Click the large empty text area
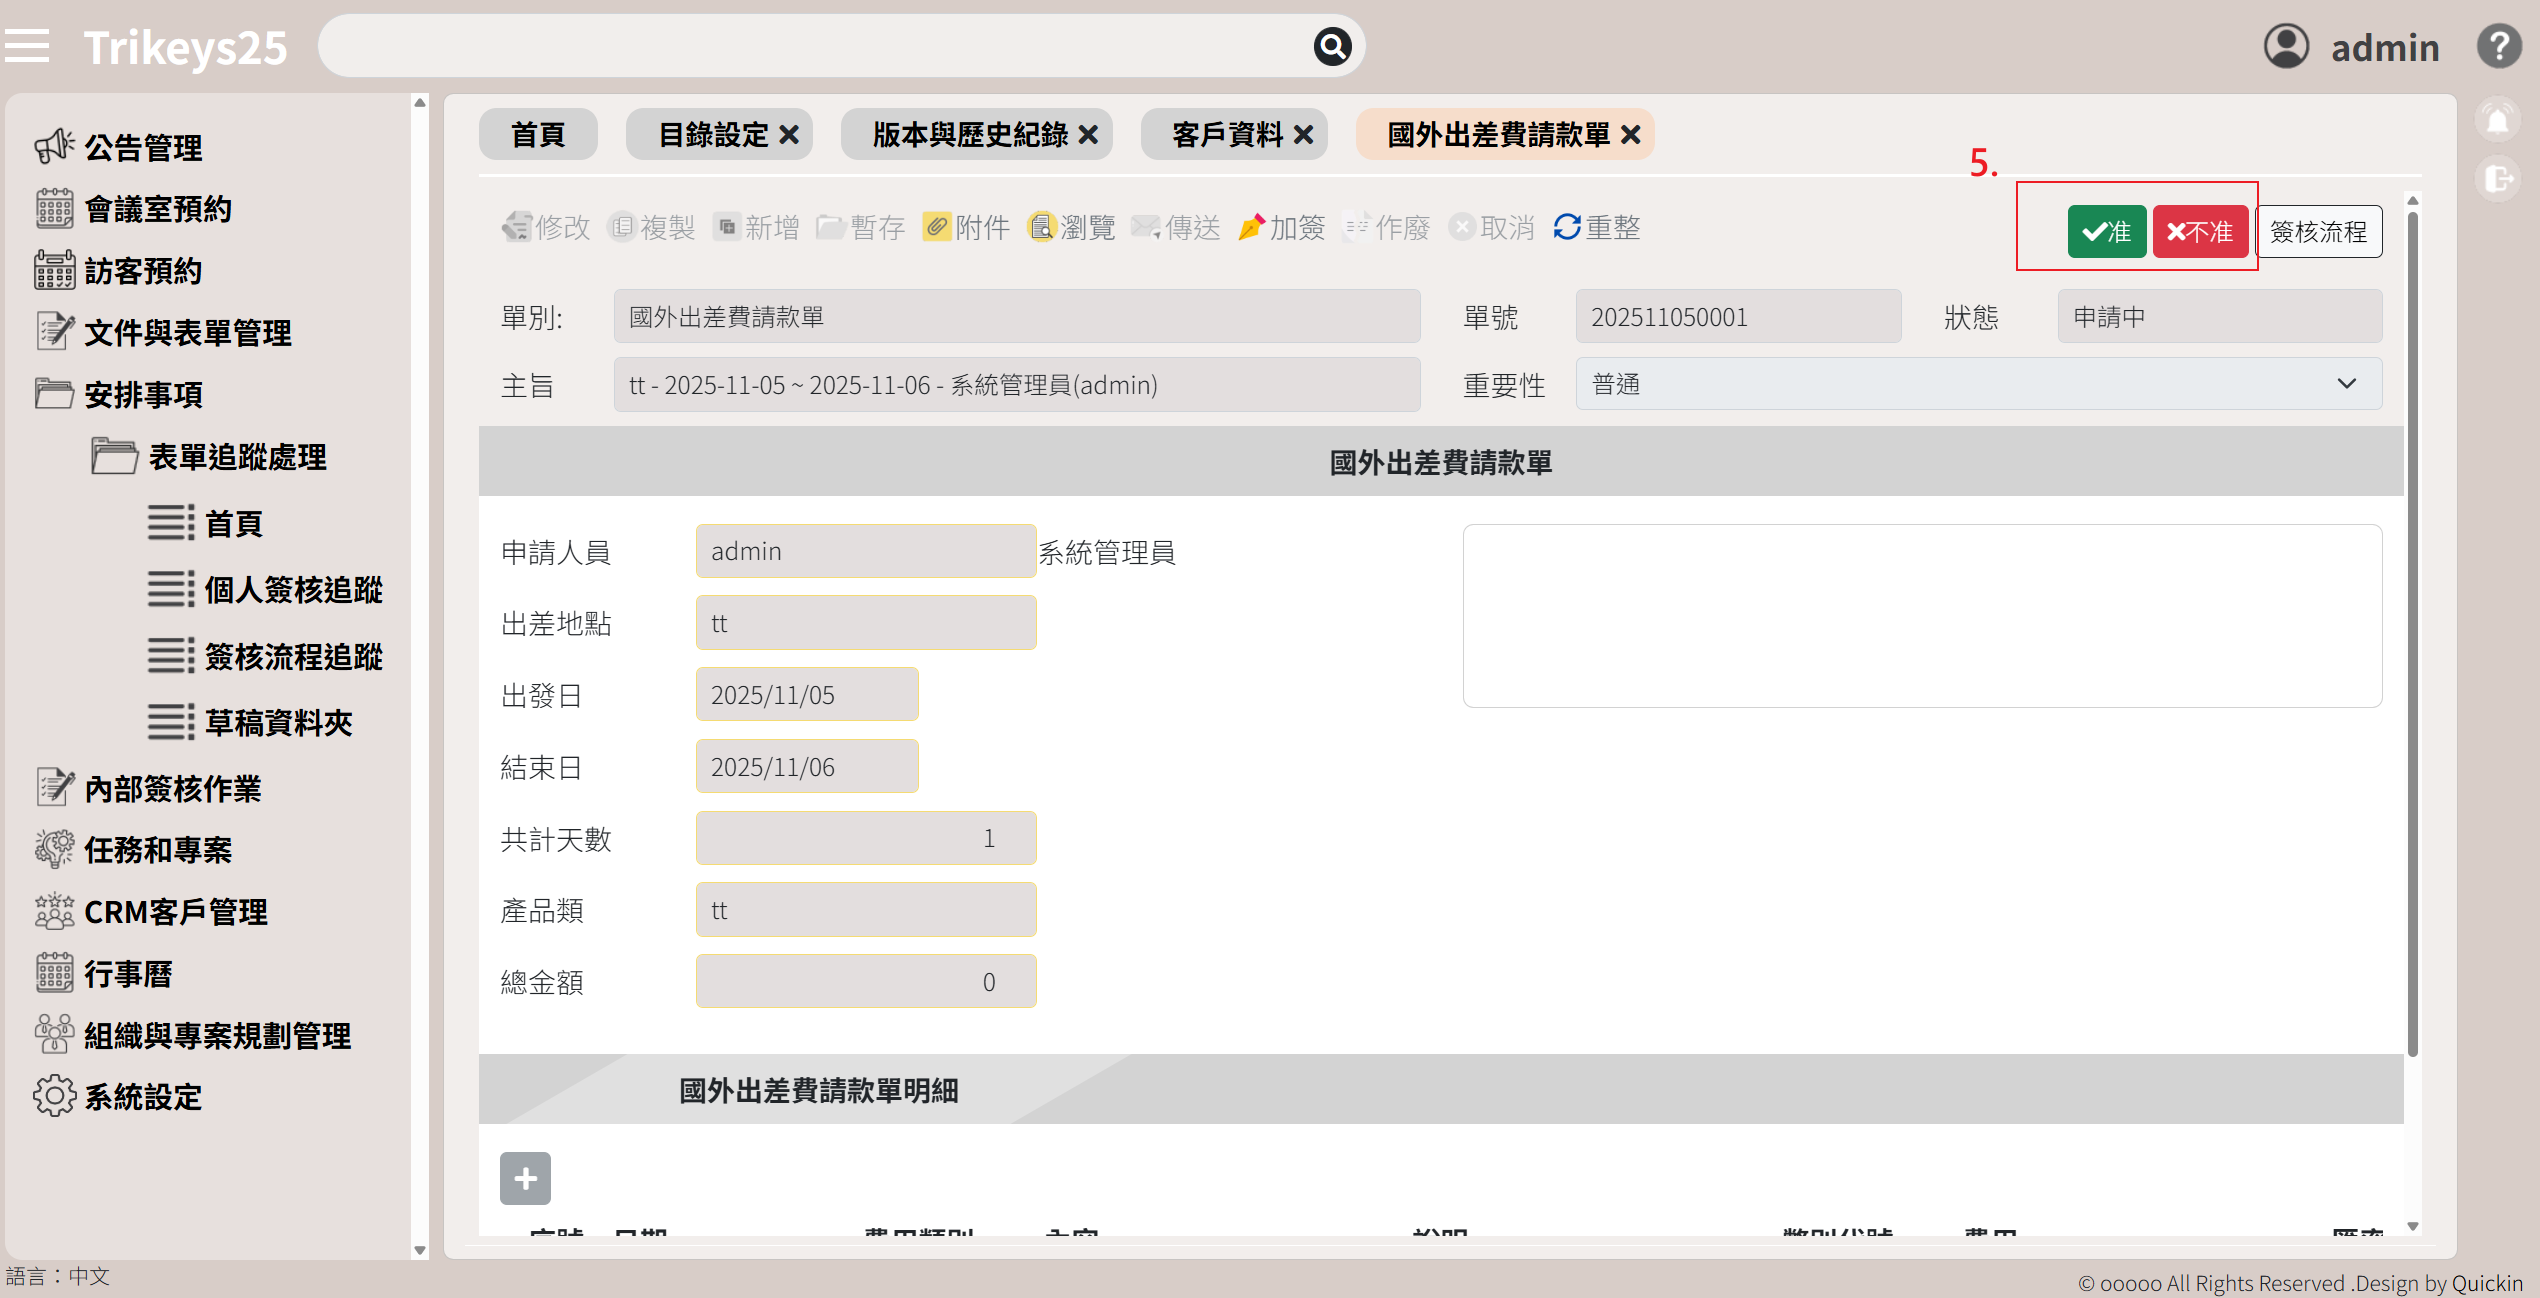 tap(1921, 615)
